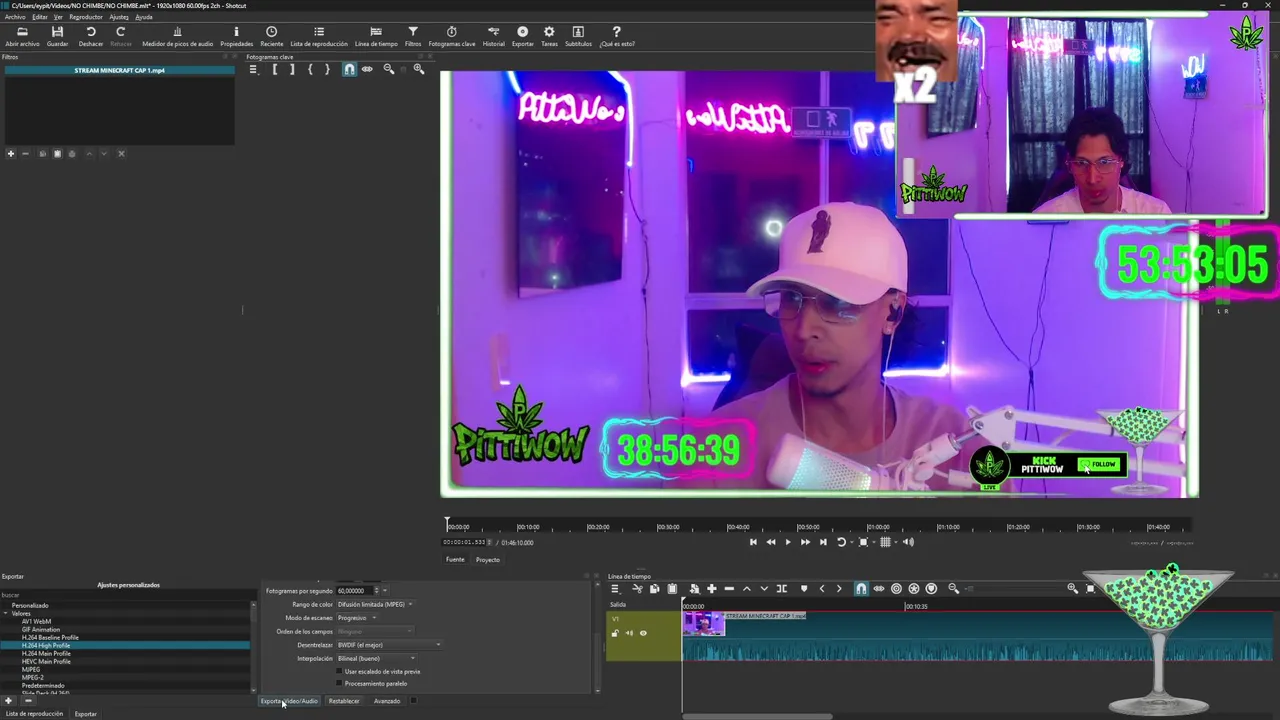The image size is (1280, 720).
Task: Toggle lock on track V1
Action: (615, 633)
